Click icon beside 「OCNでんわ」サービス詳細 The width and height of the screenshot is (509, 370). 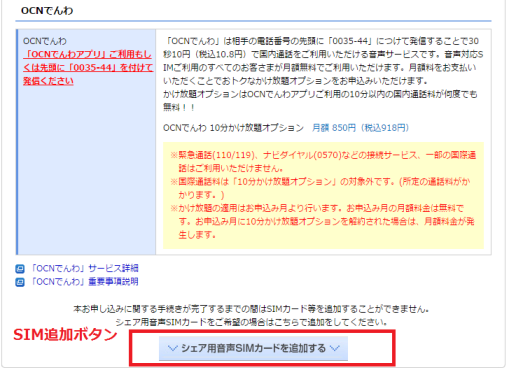(x=20, y=269)
